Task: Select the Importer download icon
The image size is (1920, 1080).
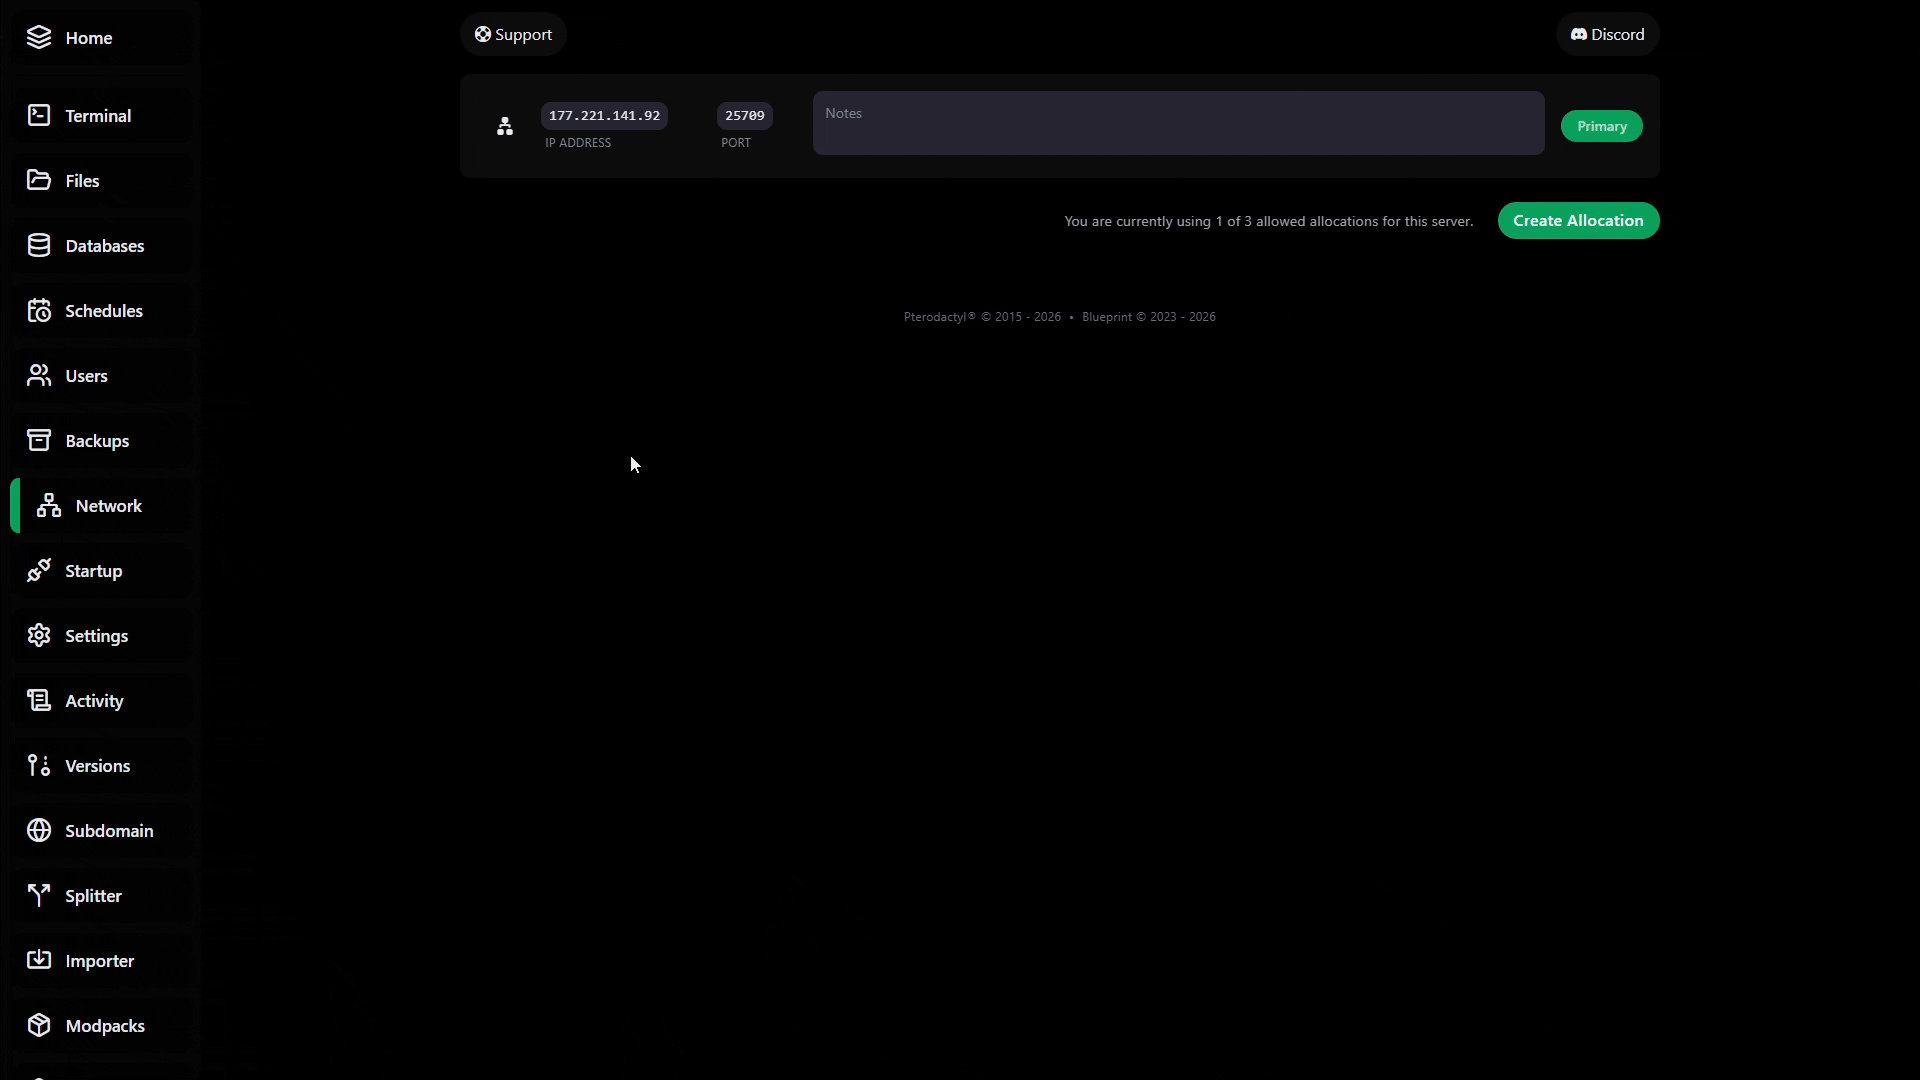Action: tap(39, 961)
